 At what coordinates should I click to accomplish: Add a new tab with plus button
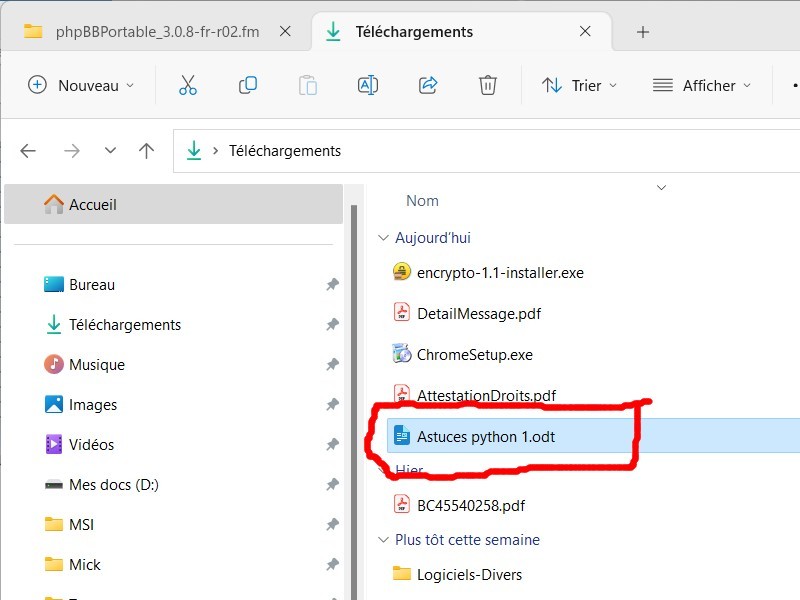[x=643, y=32]
